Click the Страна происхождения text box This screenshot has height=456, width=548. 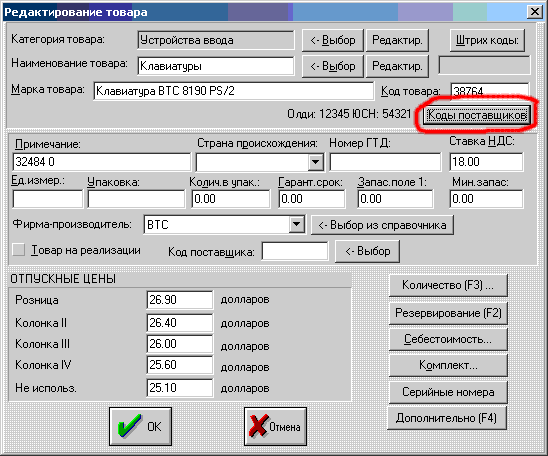[252, 162]
